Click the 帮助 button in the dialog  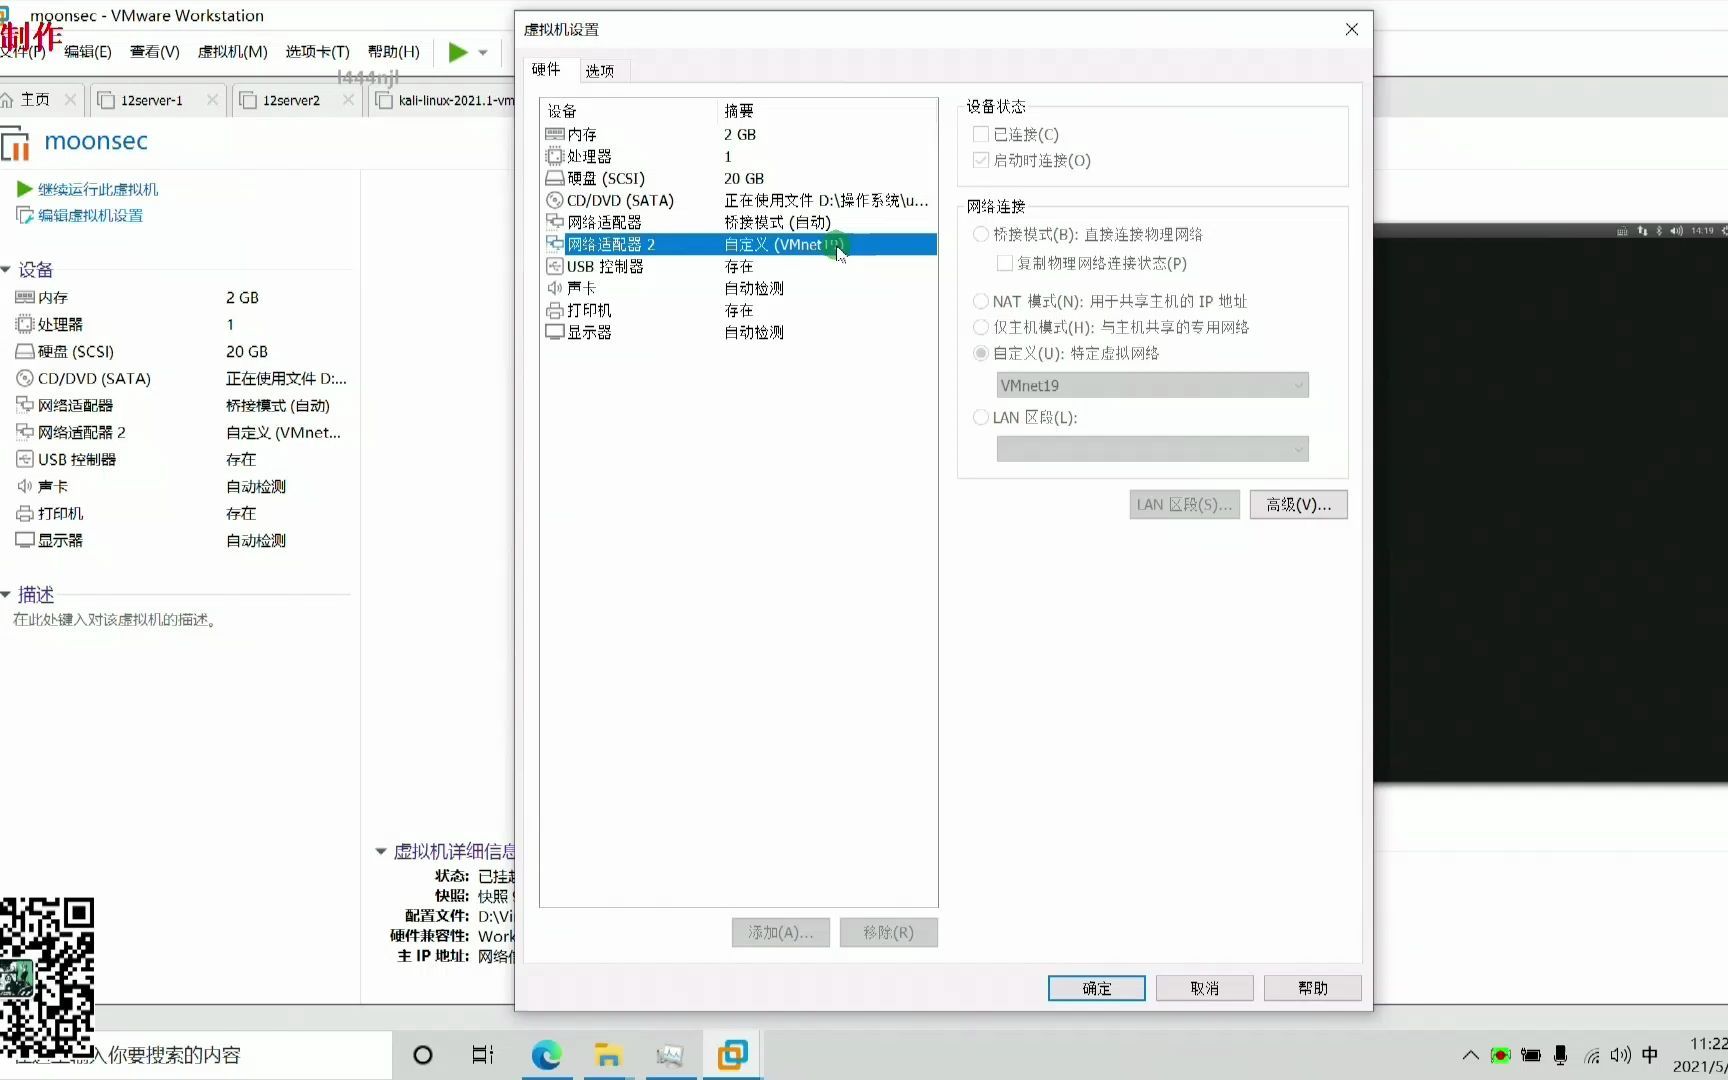pyautogui.click(x=1313, y=988)
